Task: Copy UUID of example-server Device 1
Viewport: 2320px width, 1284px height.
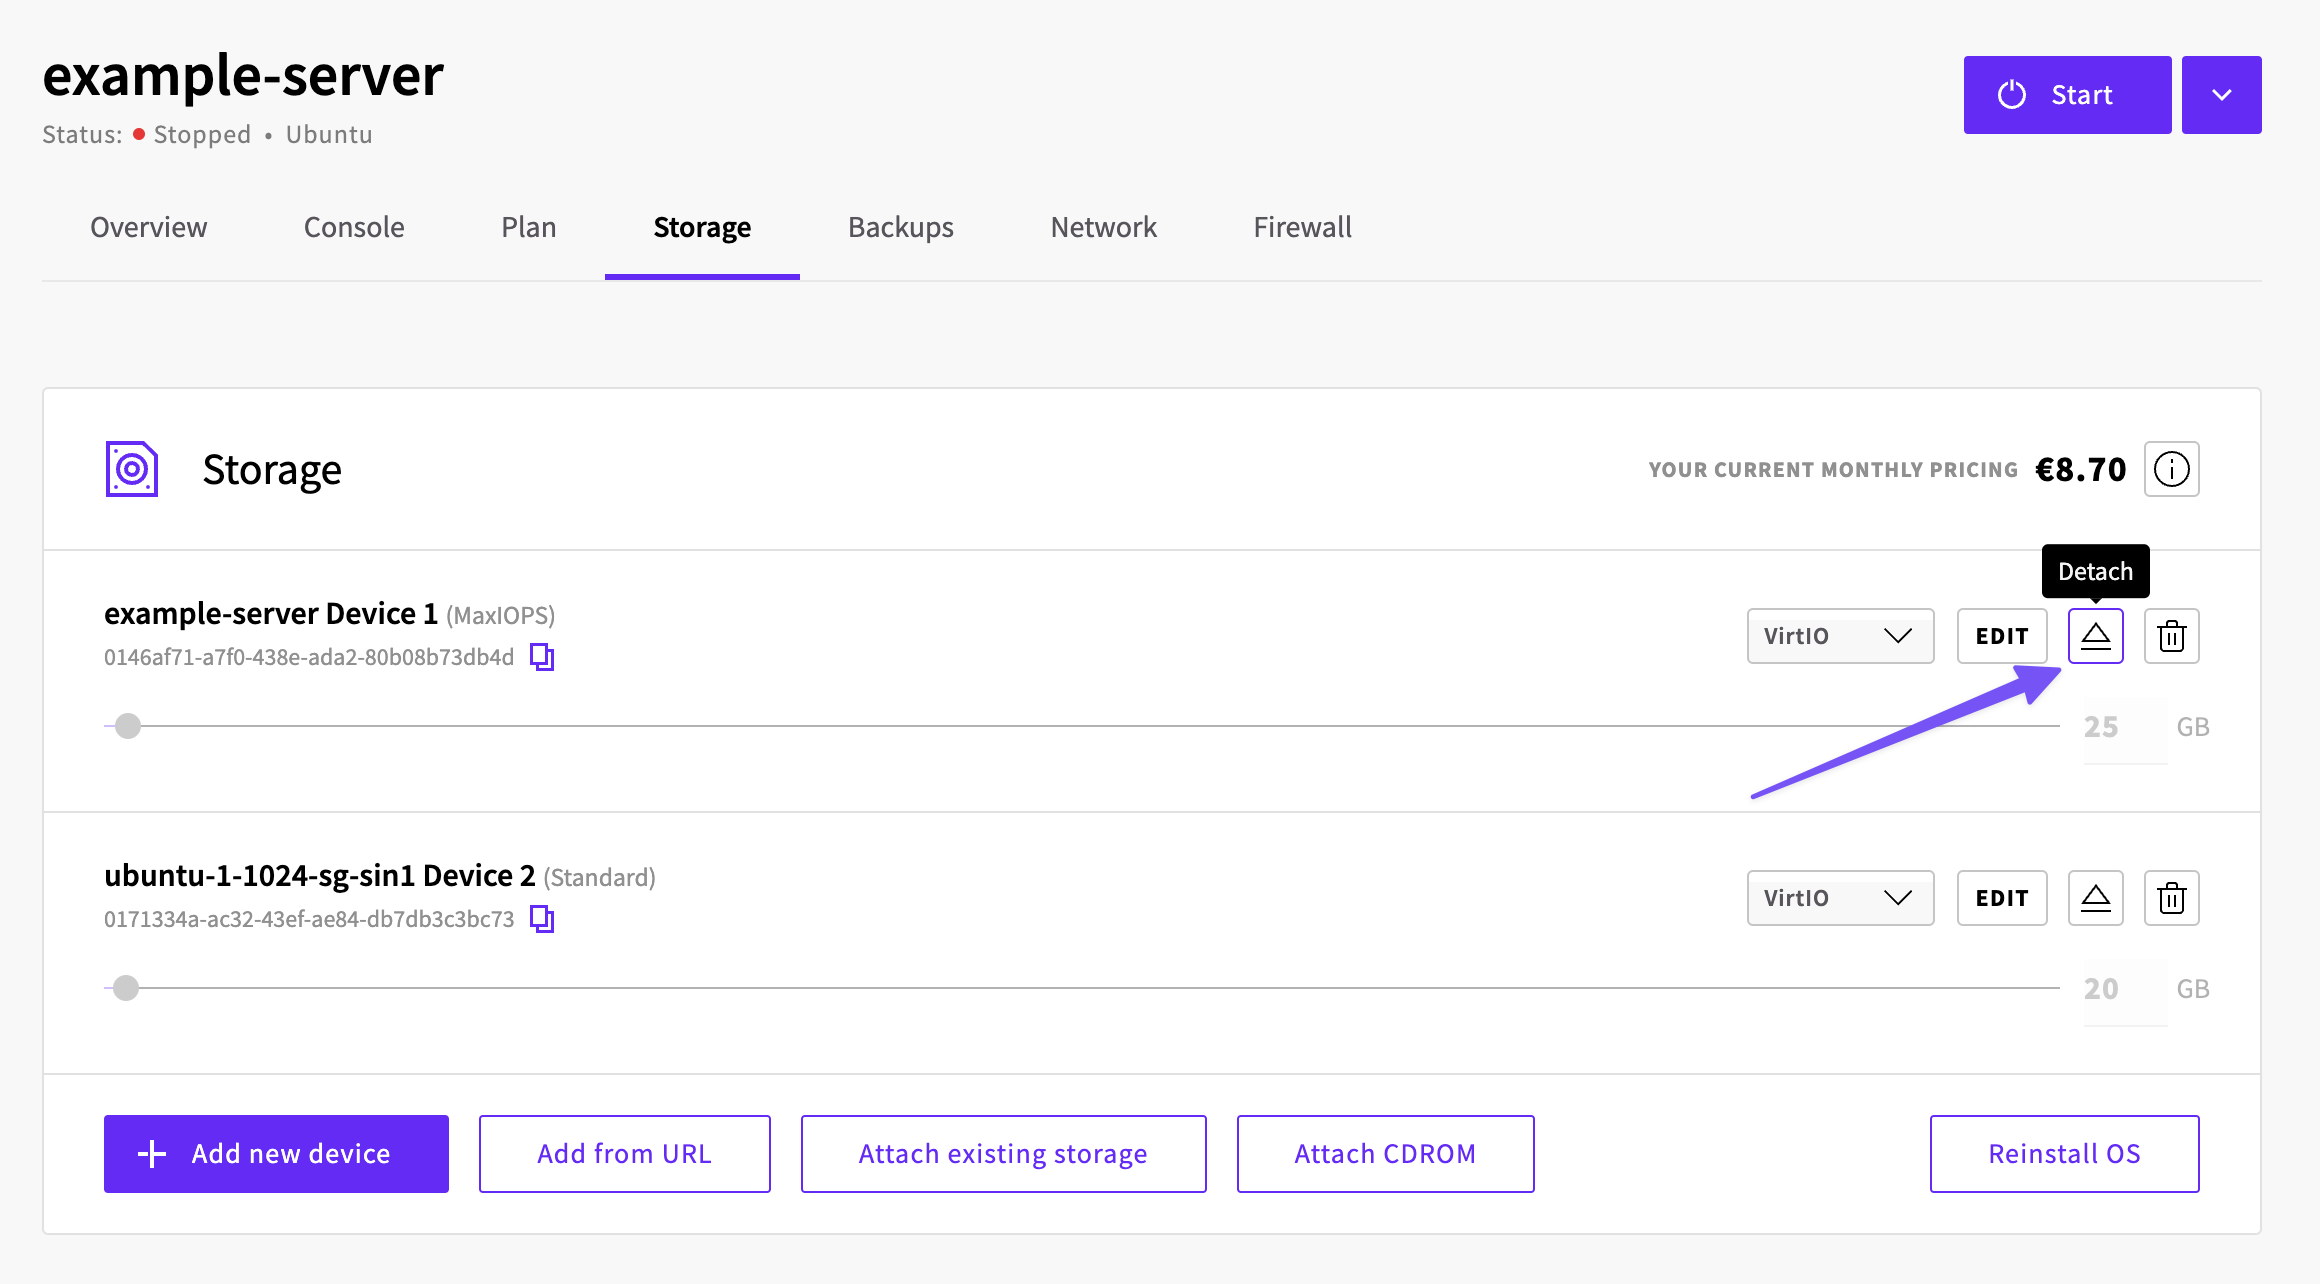Action: click(x=542, y=657)
